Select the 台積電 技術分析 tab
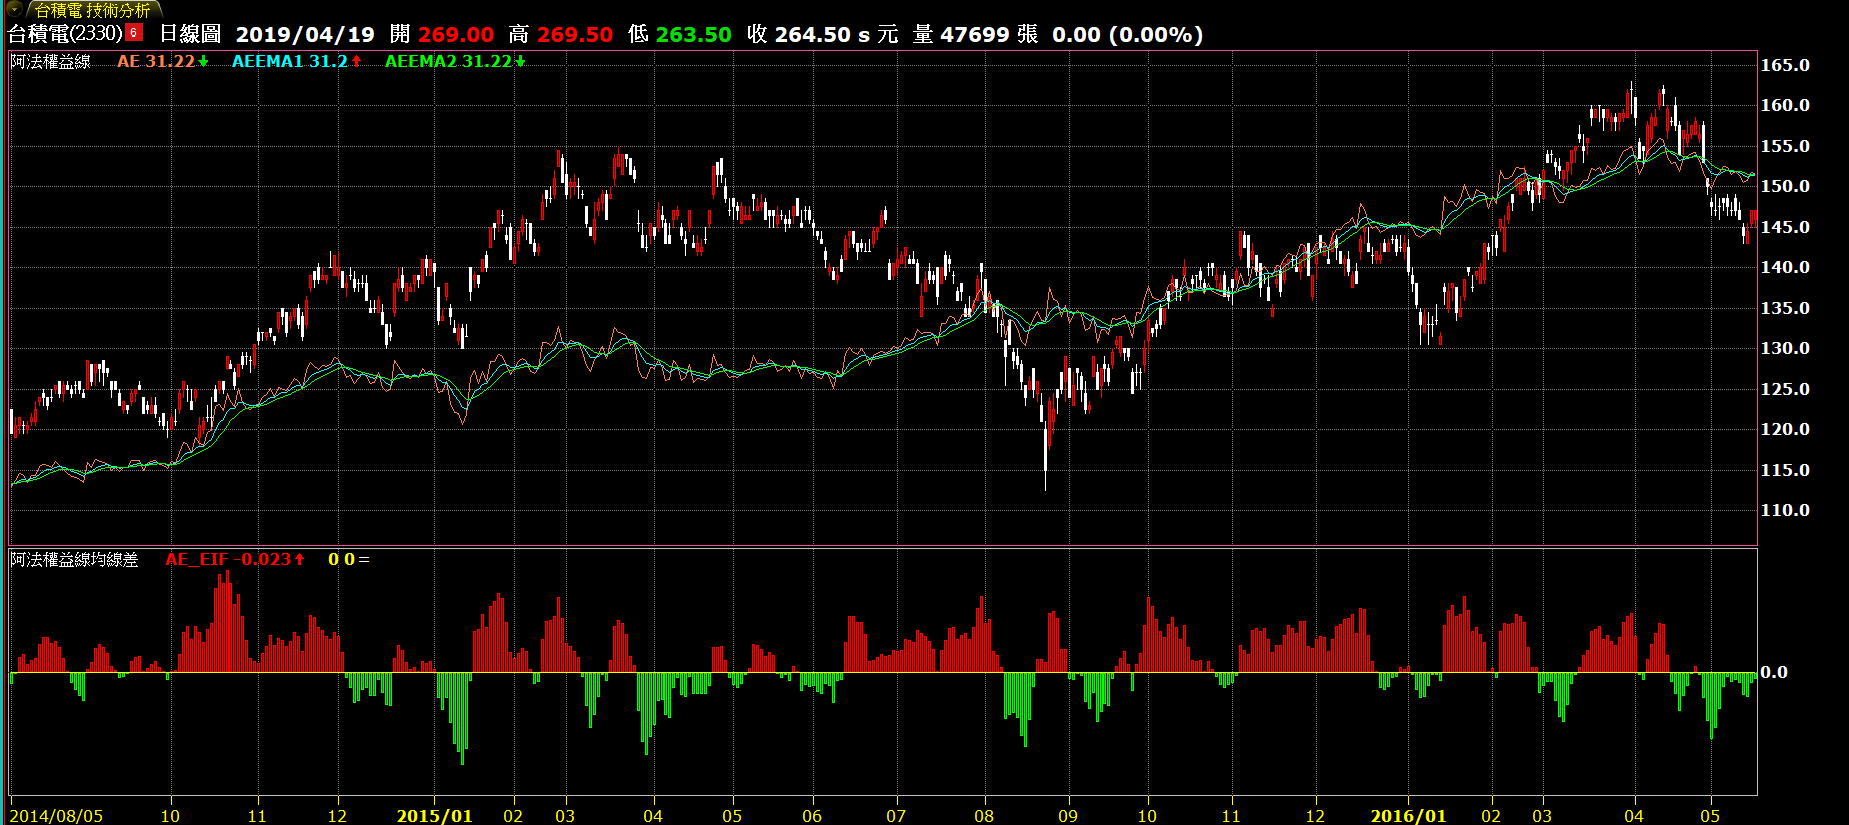This screenshot has height=825, width=1849. (92, 10)
